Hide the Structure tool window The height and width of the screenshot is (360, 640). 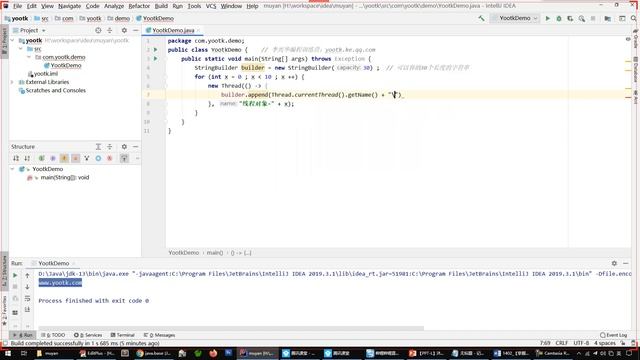[x=136, y=147]
